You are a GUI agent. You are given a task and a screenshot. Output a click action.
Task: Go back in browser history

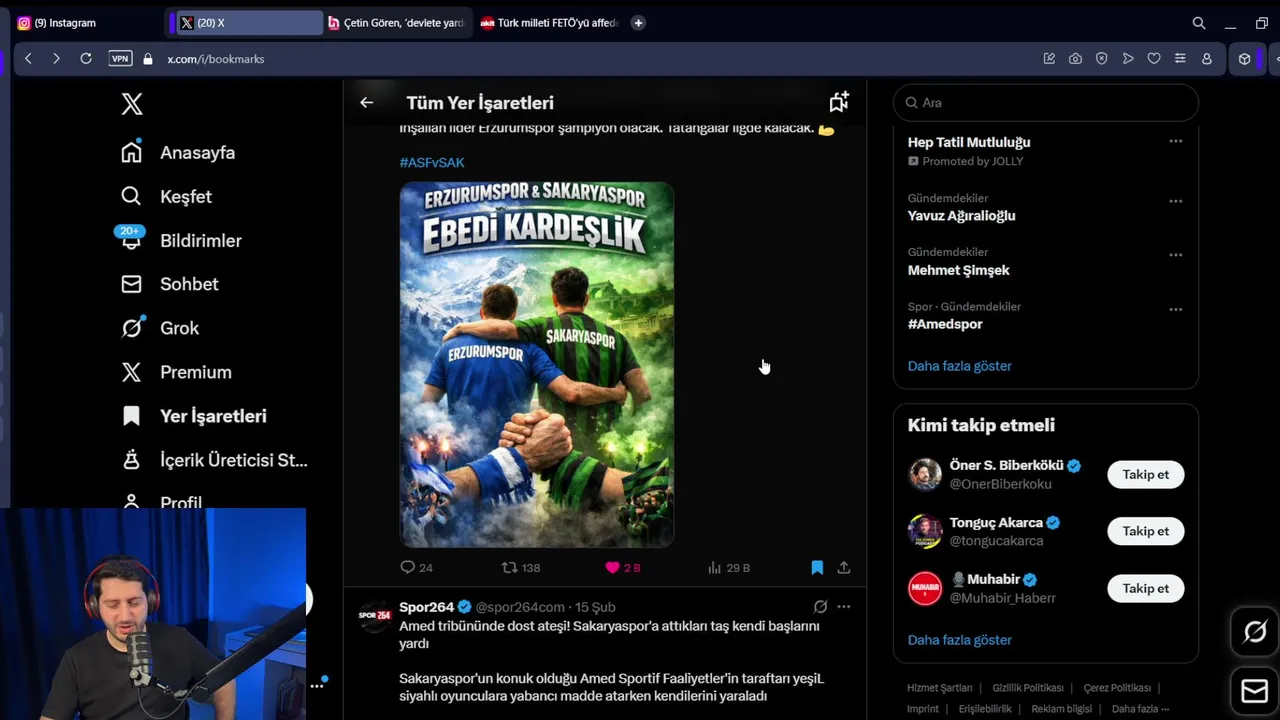click(x=28, y=59)
